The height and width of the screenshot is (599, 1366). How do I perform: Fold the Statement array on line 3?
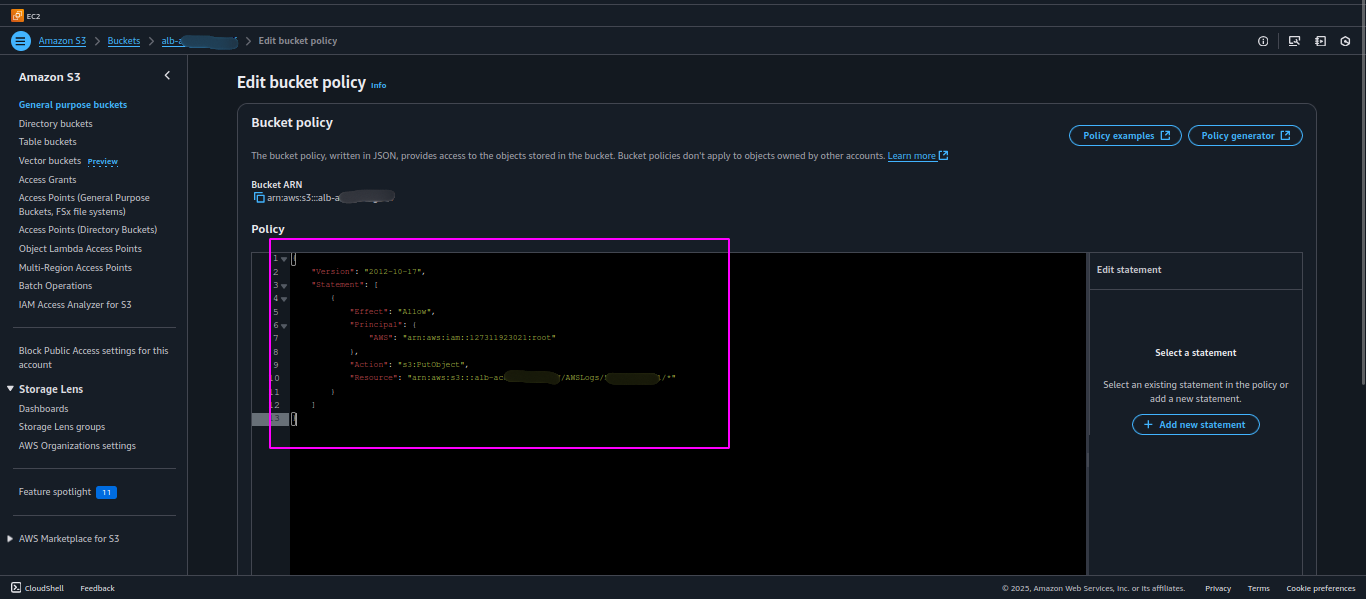tap(284, 286)
